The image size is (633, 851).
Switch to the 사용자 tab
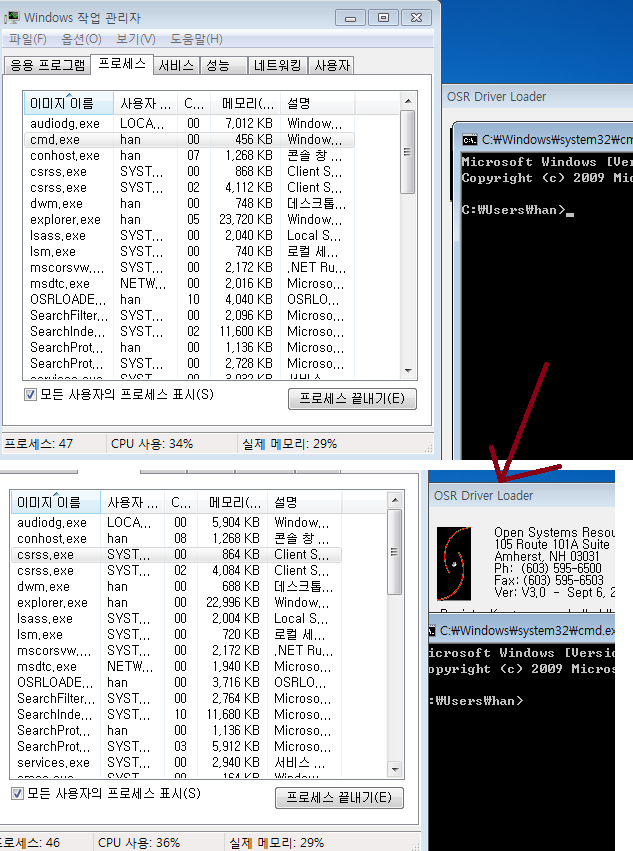coord(332,66)
